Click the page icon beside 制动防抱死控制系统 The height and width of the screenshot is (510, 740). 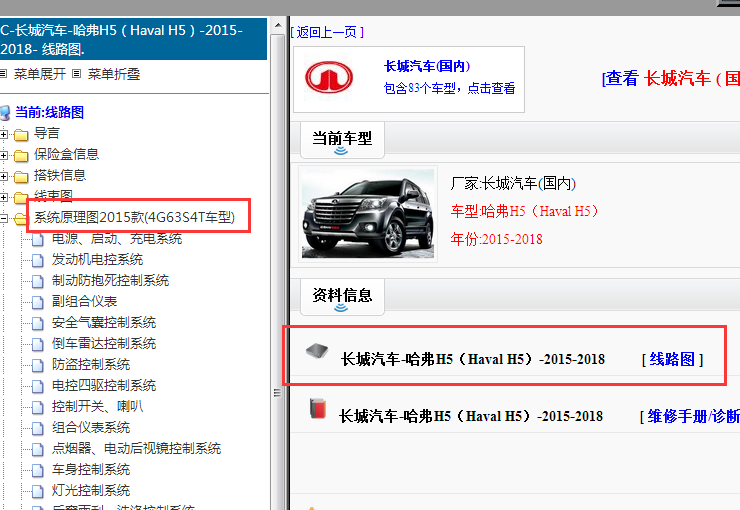(38, 282)
